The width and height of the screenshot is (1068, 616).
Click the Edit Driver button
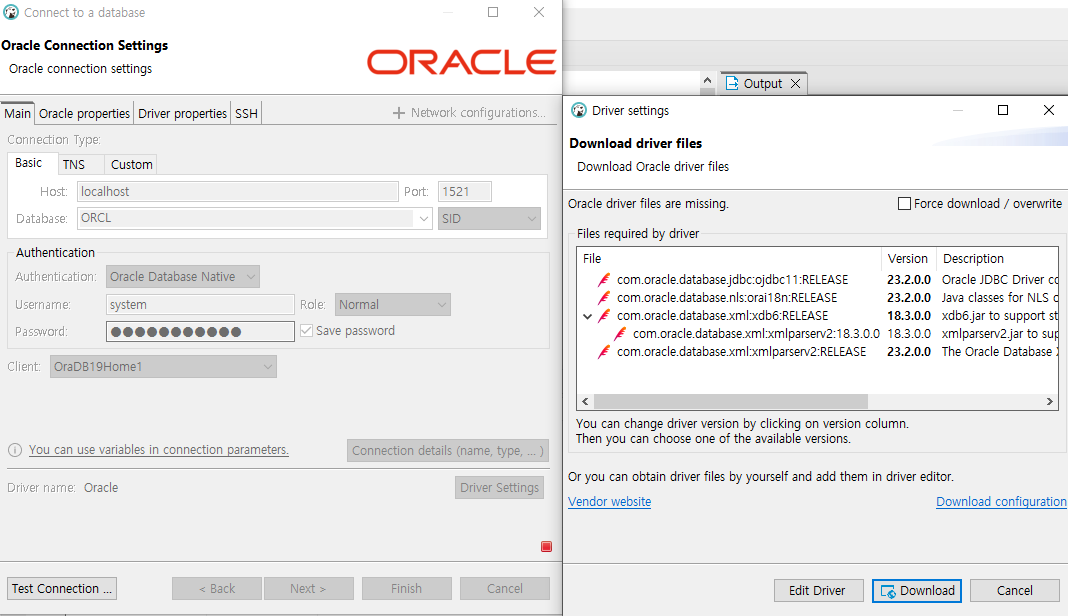click(819, 591)
